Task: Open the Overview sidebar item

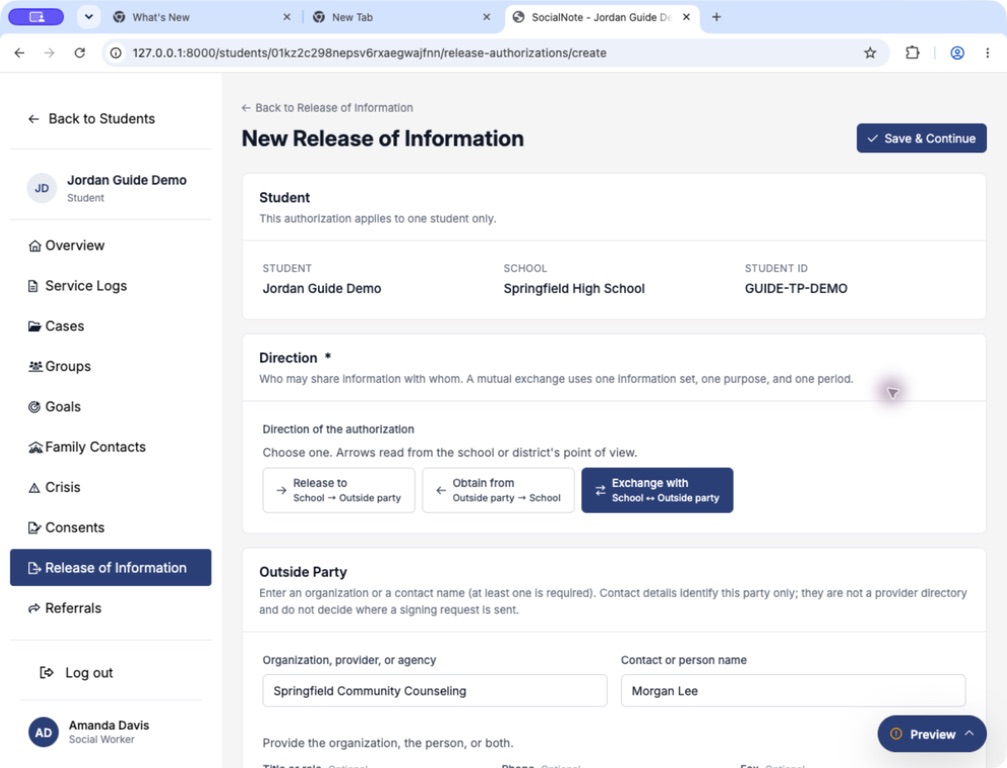Action: 110,245
